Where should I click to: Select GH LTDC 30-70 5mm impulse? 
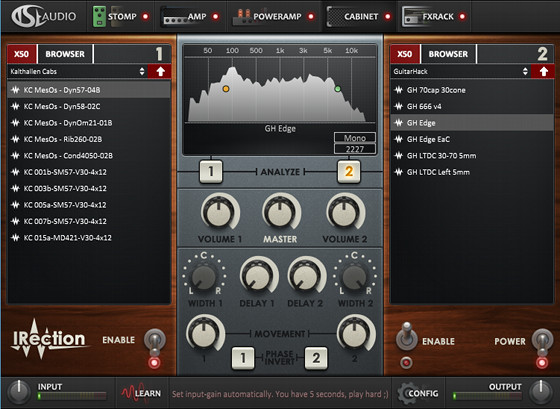click(472, 156)
